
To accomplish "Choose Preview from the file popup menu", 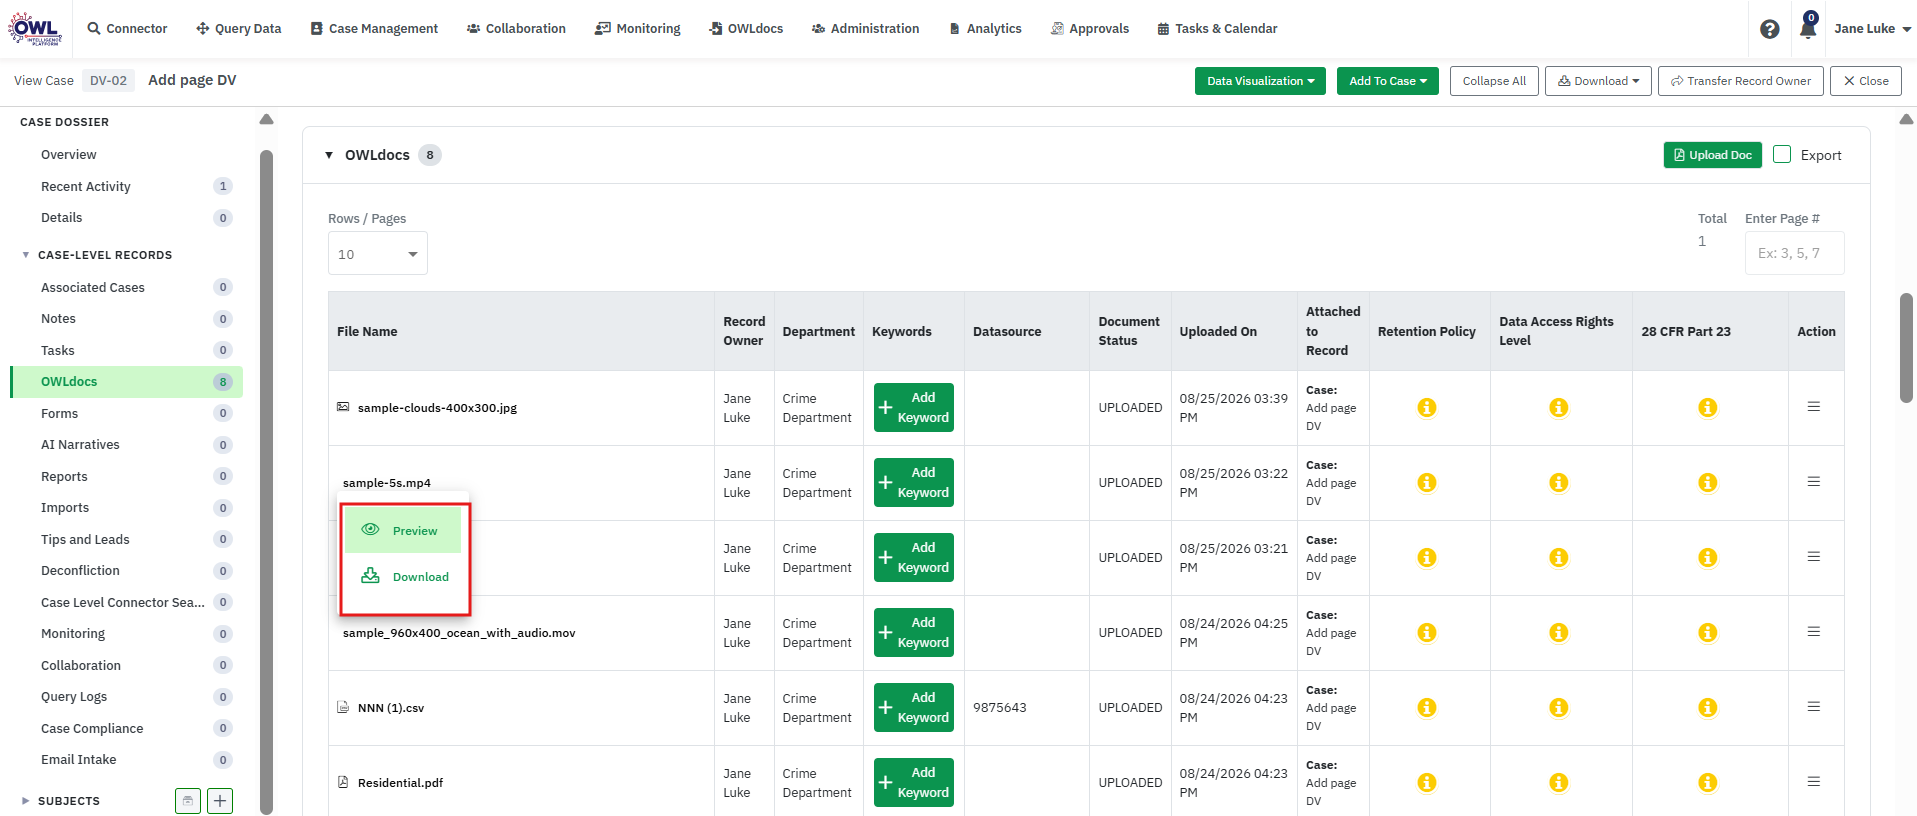I will point(403,531).
